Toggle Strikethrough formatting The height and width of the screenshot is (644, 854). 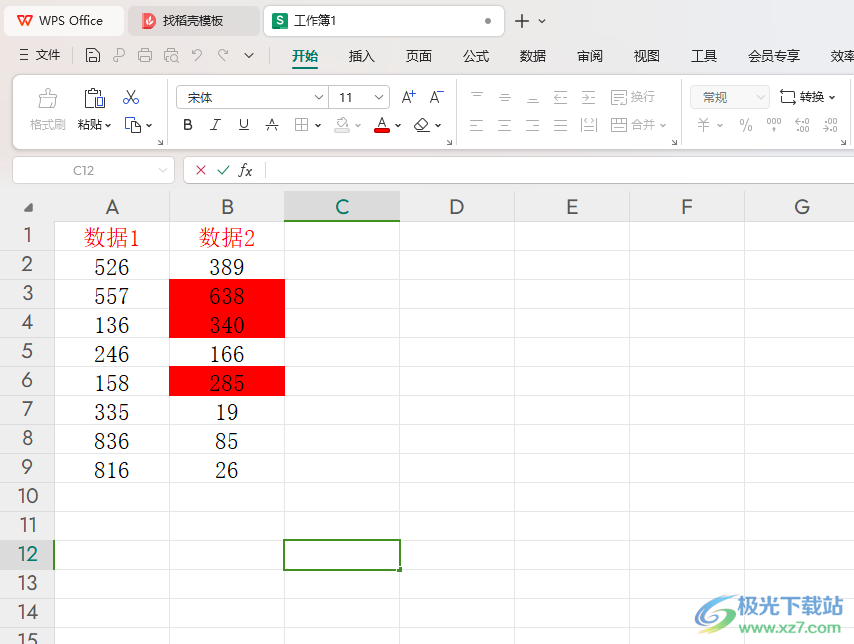[272, 125]
